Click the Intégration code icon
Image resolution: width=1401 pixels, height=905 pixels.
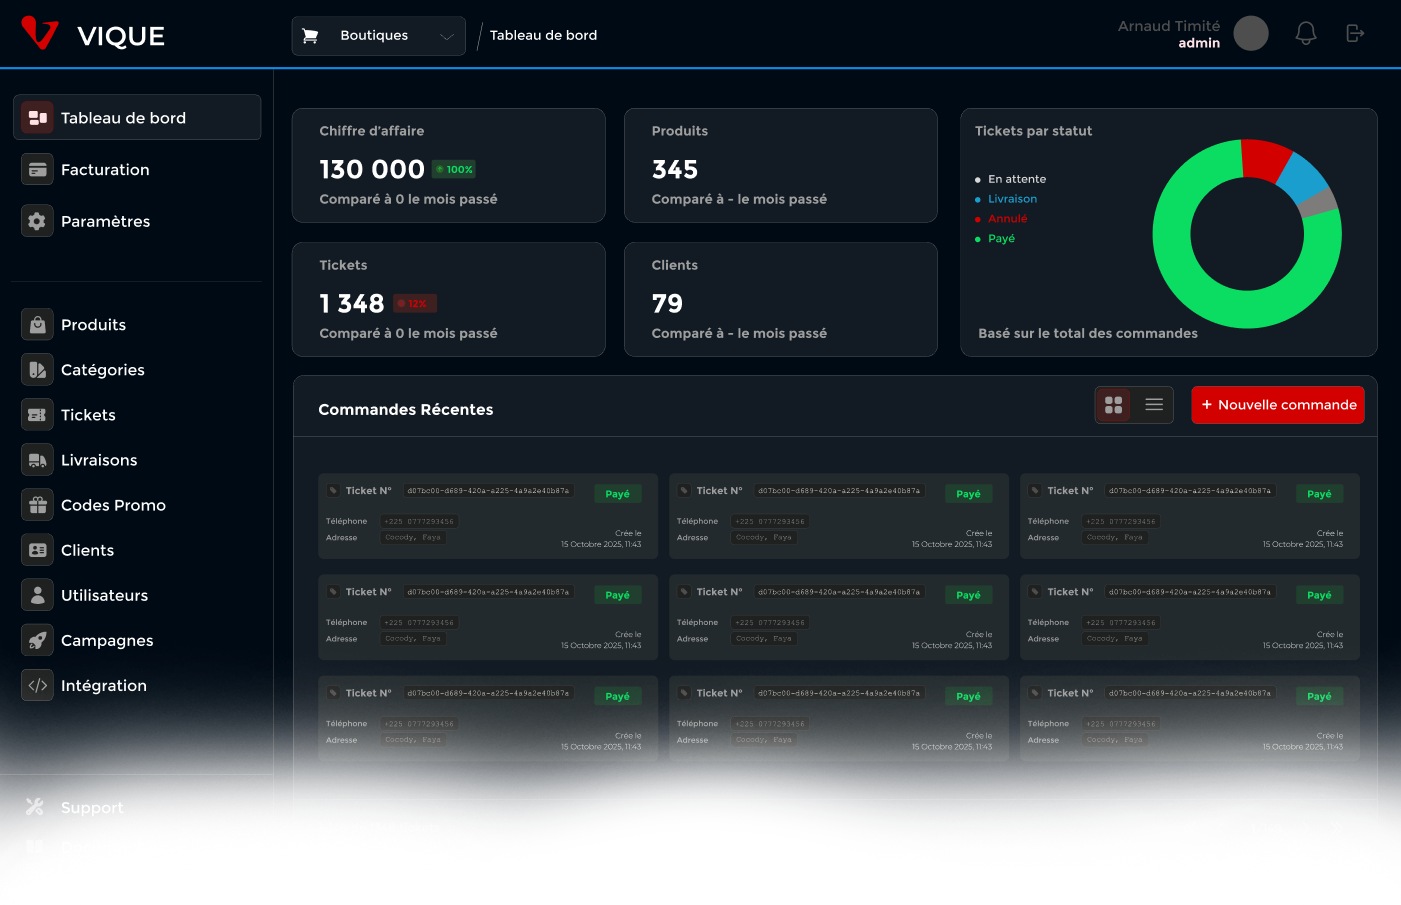[x=37, y=685]
